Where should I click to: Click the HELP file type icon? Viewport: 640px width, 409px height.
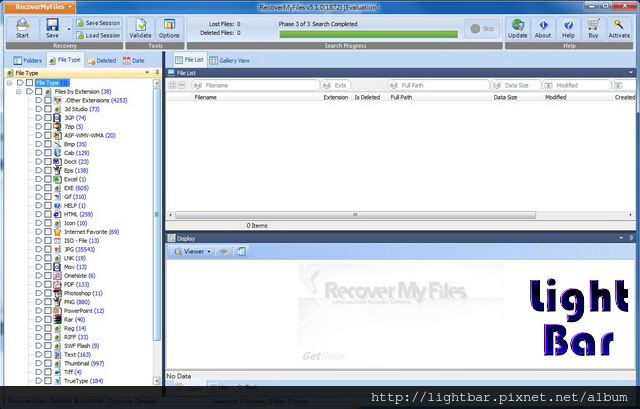(58, 205)
